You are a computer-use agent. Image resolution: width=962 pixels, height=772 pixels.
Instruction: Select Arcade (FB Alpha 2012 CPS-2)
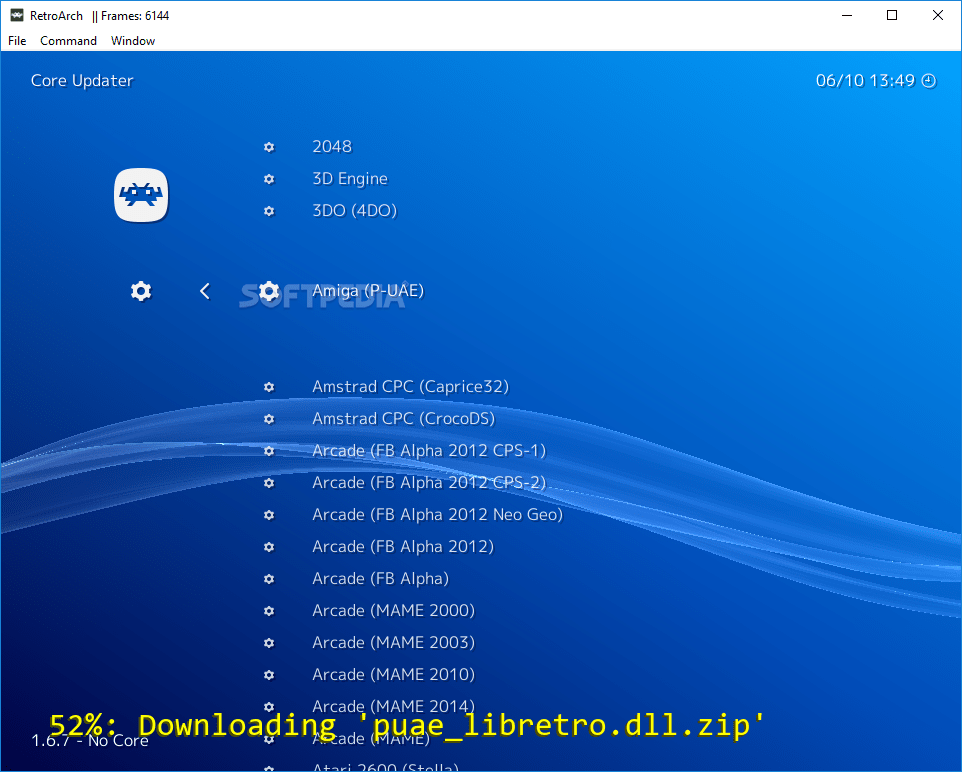pyautogui.click(x=429, y=482)
